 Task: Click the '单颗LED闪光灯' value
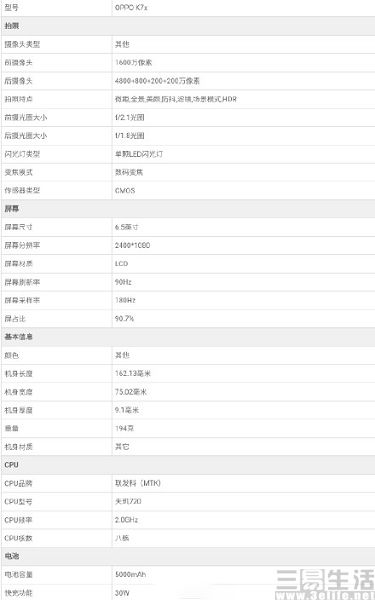pyautogui.click(x=139, y=154)
